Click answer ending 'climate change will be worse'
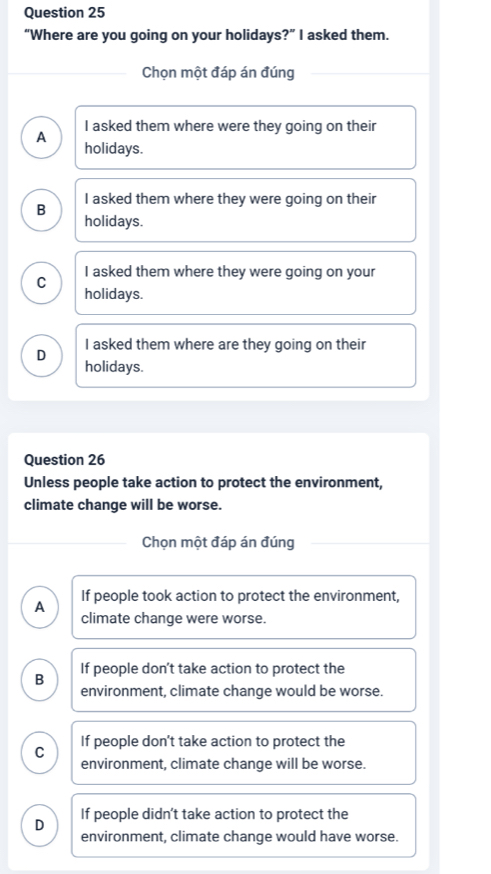Screen dimensions: 491x874 pyautogui.click(x=244, y=753)
